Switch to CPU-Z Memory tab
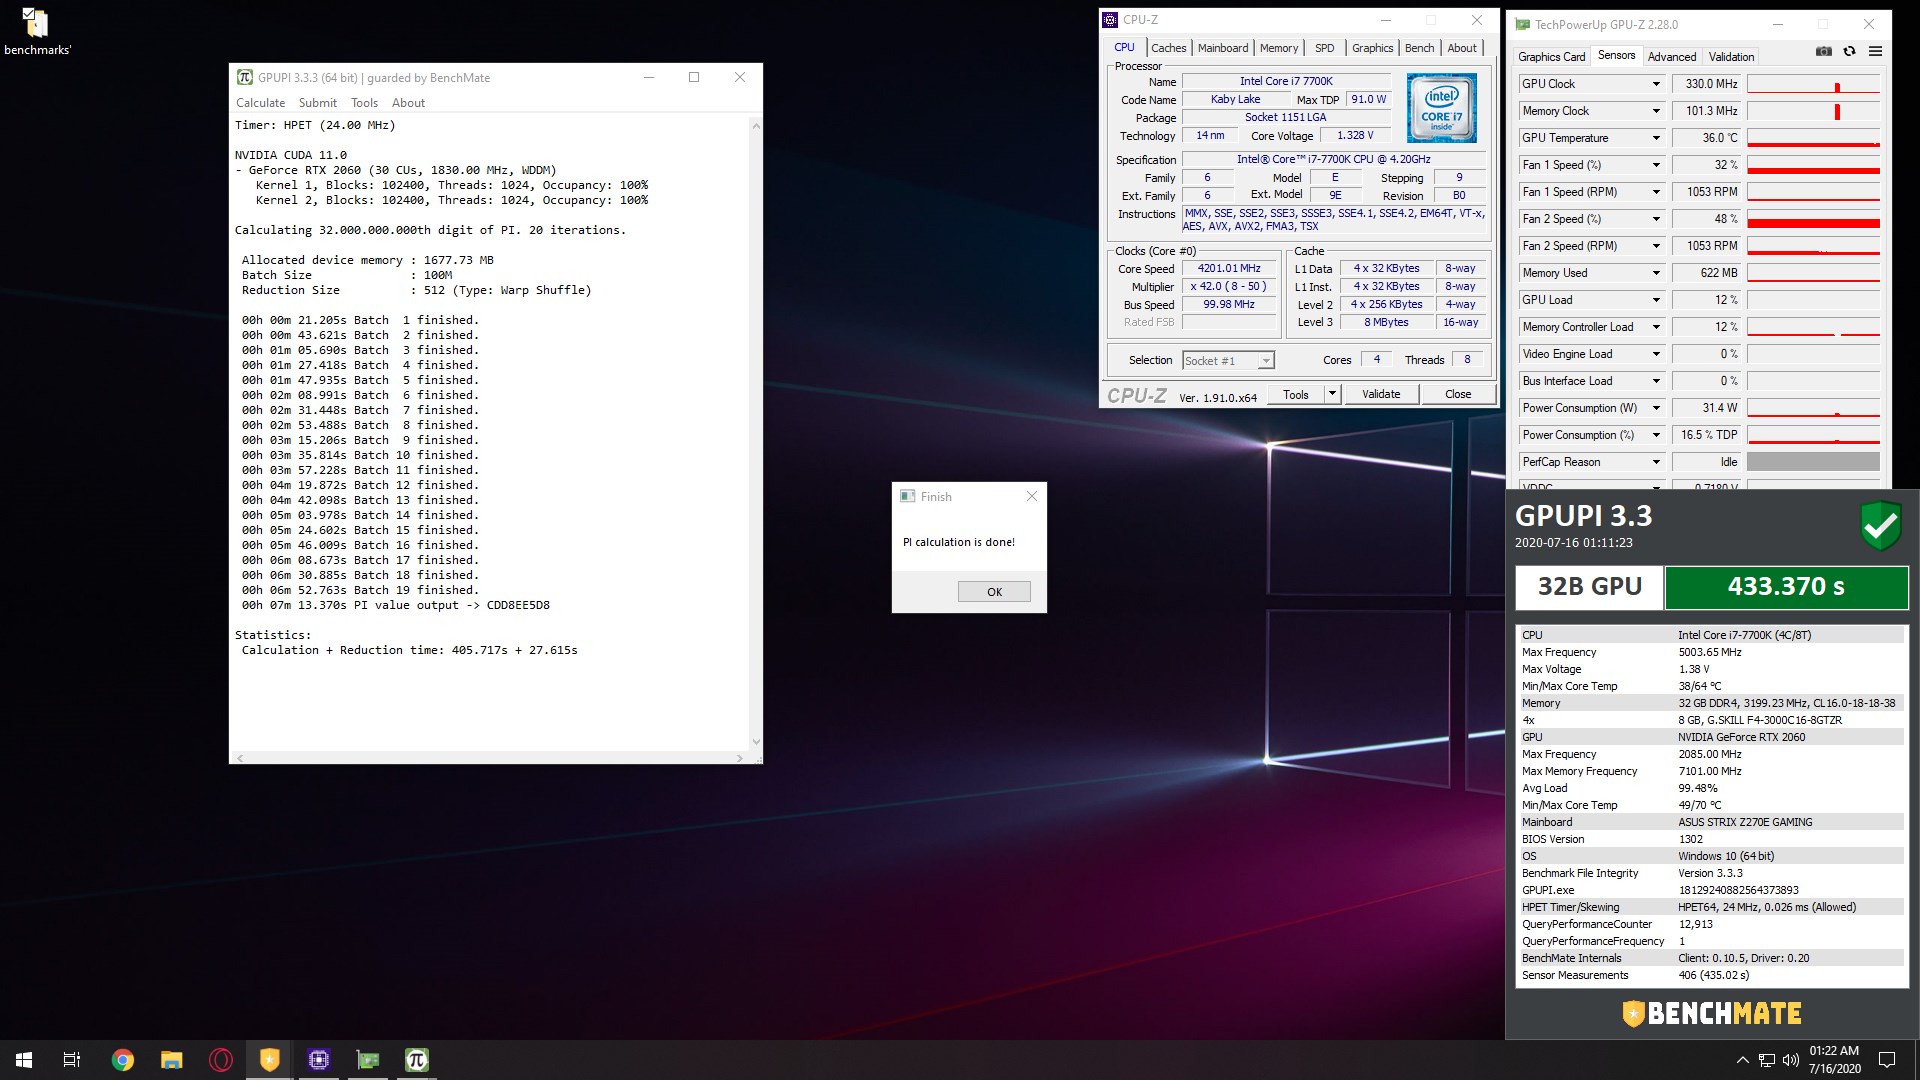The width and height of the screenshot is (1920, 1080). [x=1278, y=48]
